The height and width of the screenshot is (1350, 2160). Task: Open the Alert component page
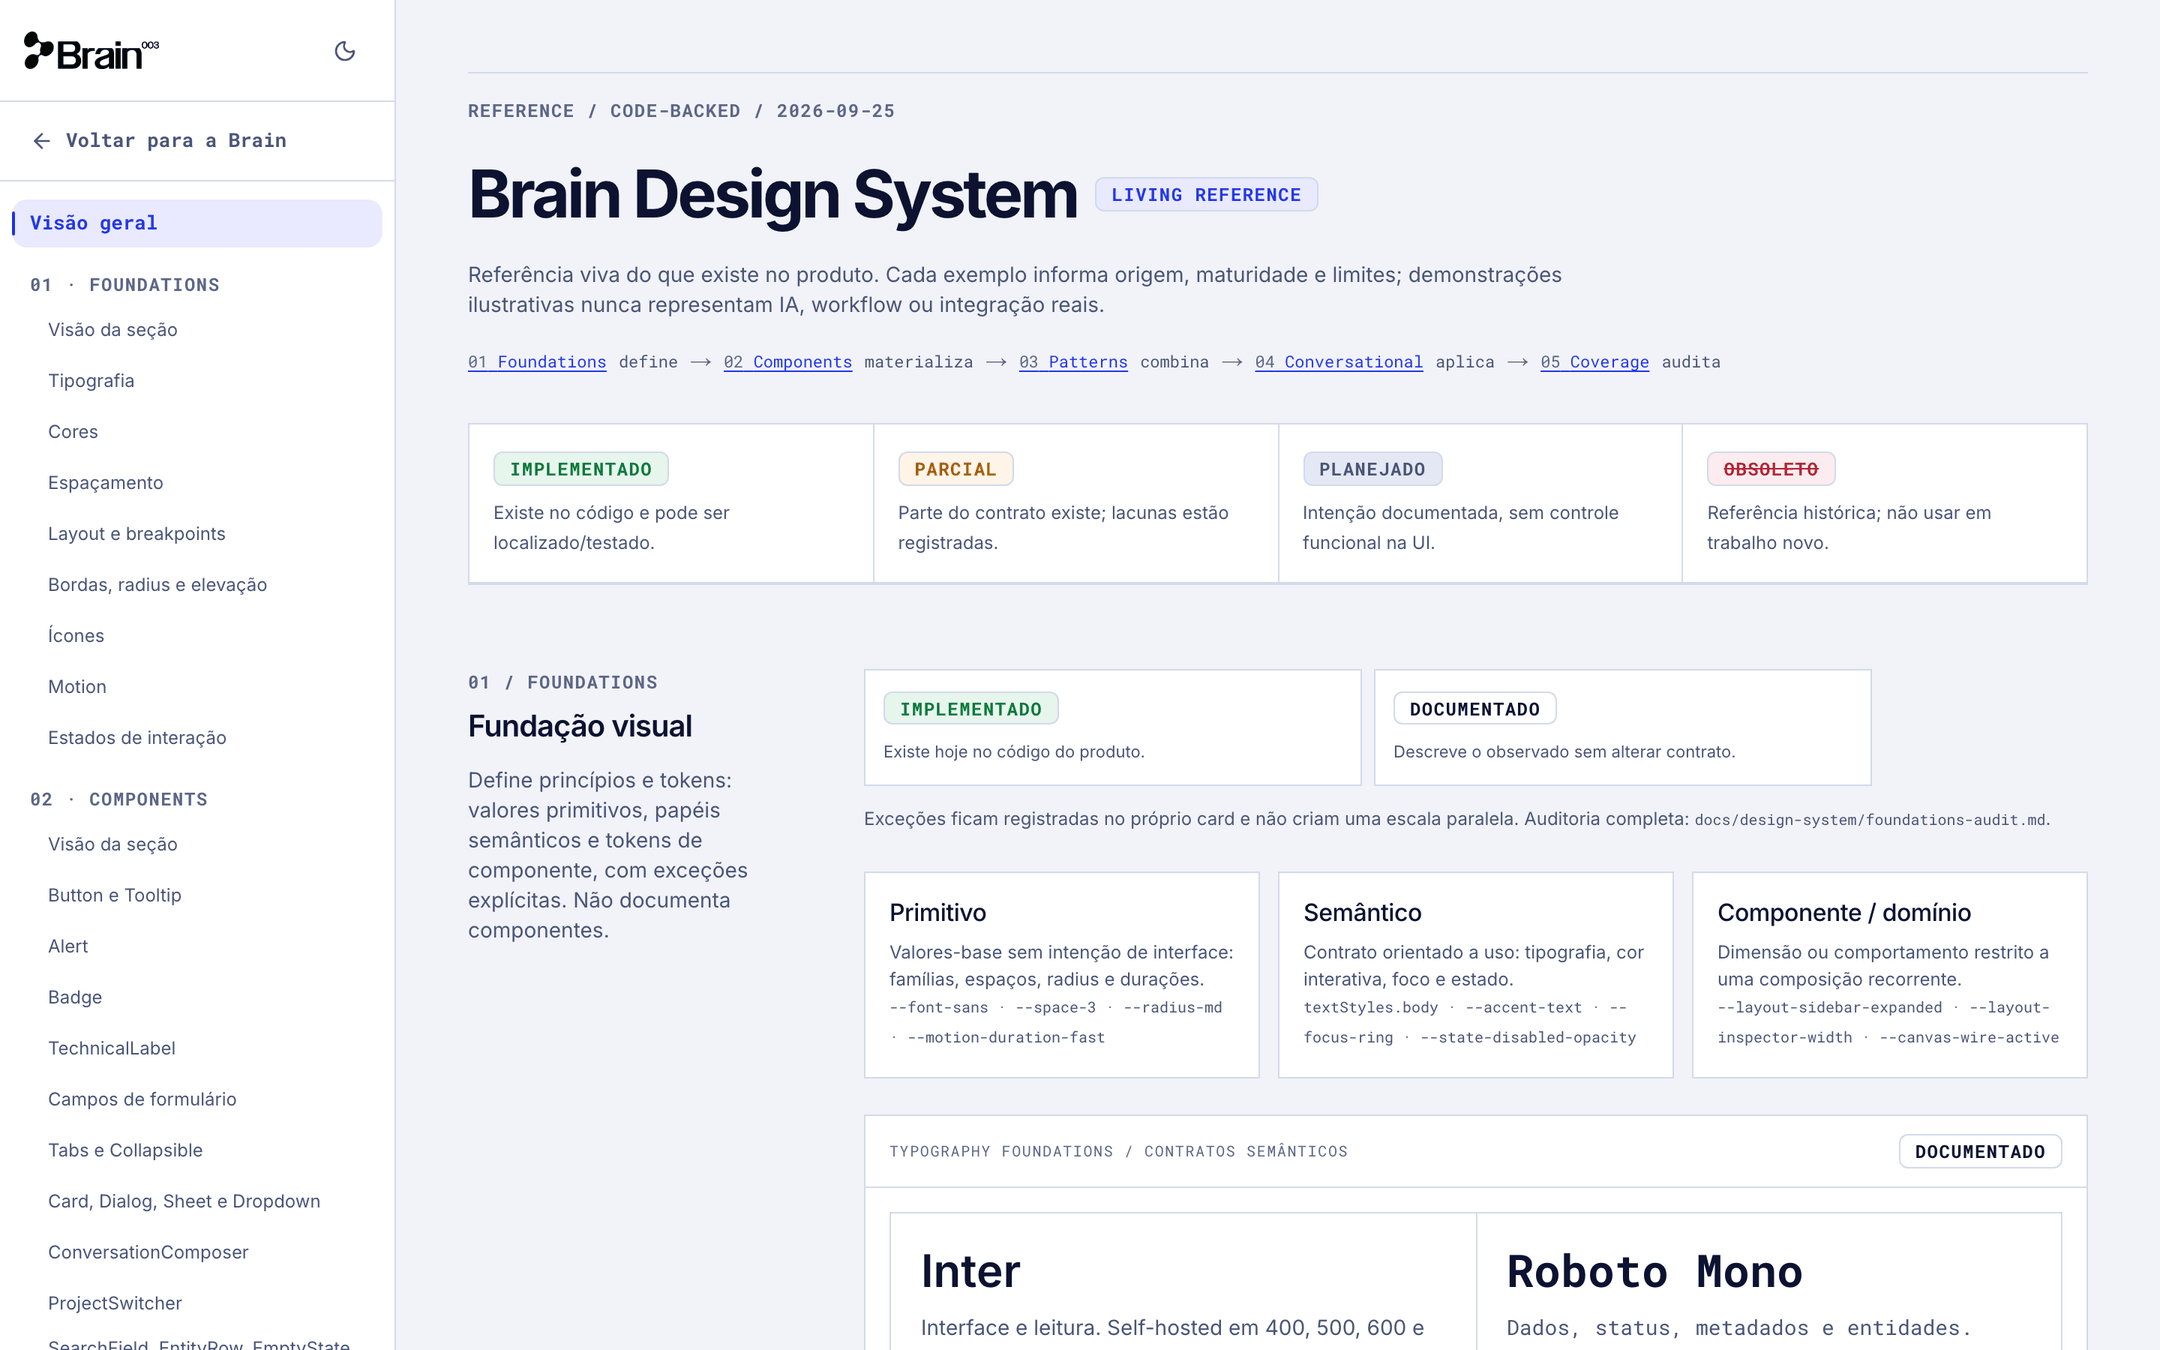[68, 947]
